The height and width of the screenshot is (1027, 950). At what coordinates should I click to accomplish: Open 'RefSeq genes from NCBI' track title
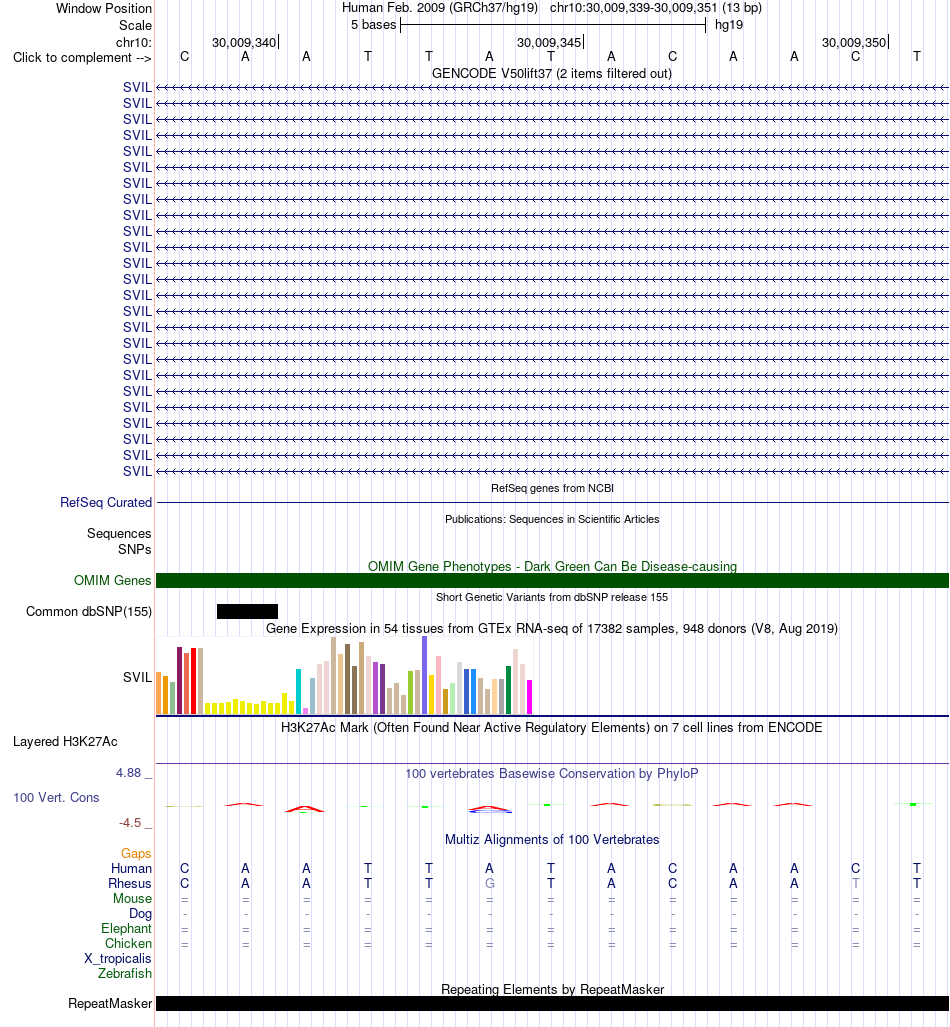(x=552, y=488)
